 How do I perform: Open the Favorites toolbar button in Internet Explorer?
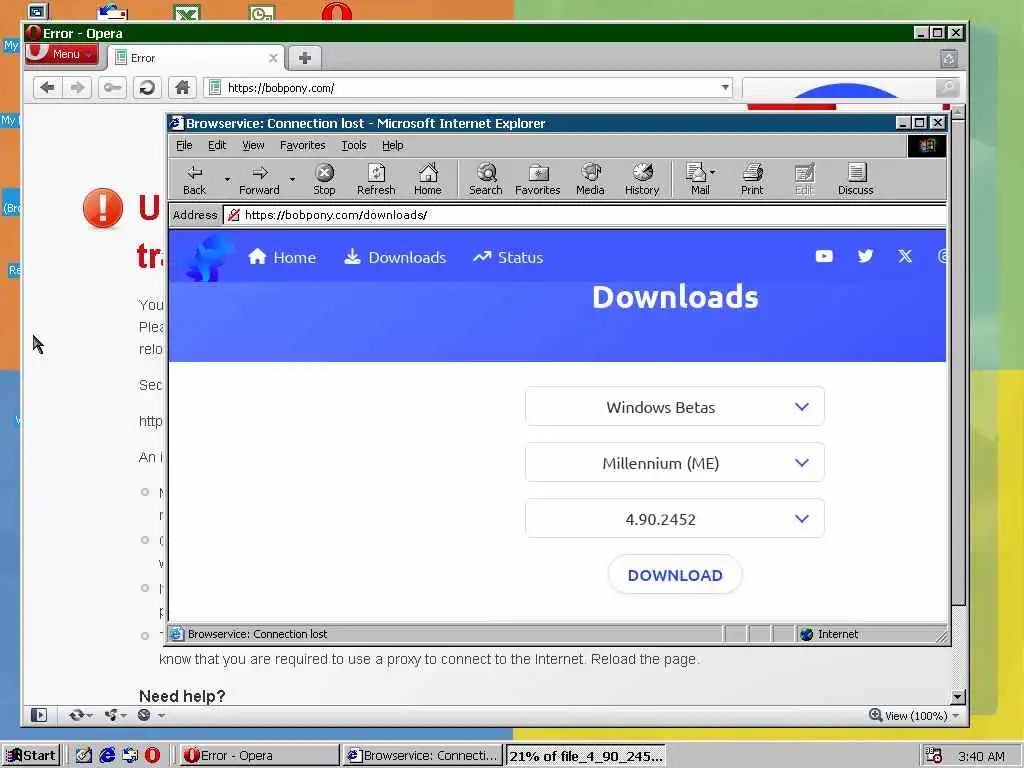click(x=537, y=180)
